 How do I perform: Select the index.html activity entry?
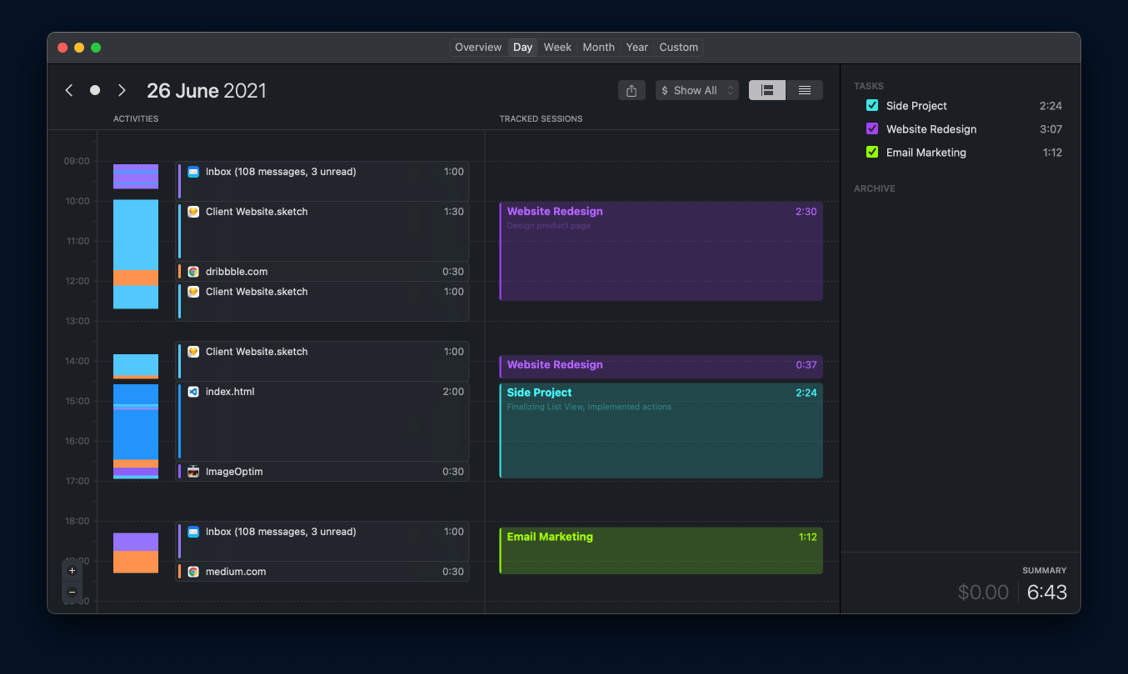(x=322, y=420)
